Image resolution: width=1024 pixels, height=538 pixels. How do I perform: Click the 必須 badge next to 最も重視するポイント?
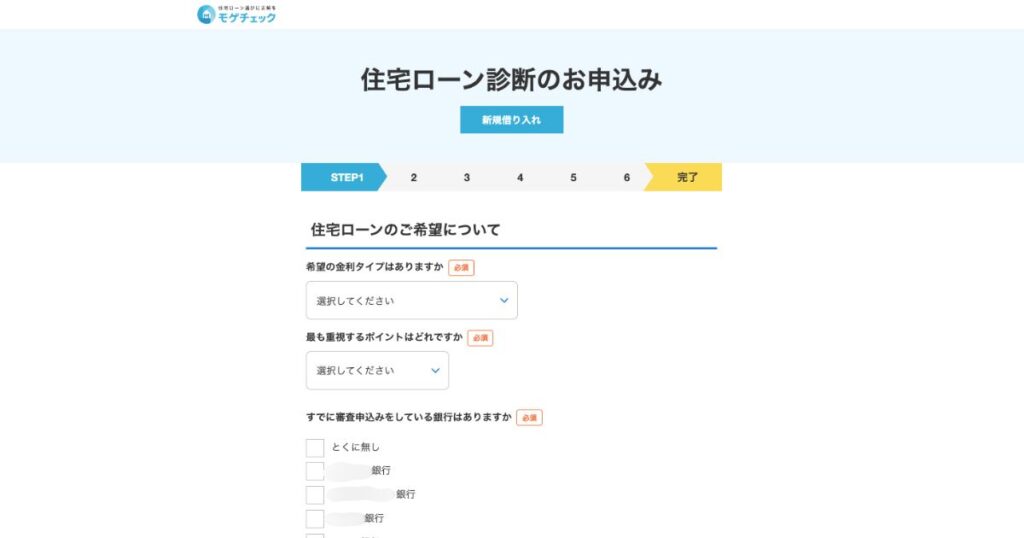(480, 338)
